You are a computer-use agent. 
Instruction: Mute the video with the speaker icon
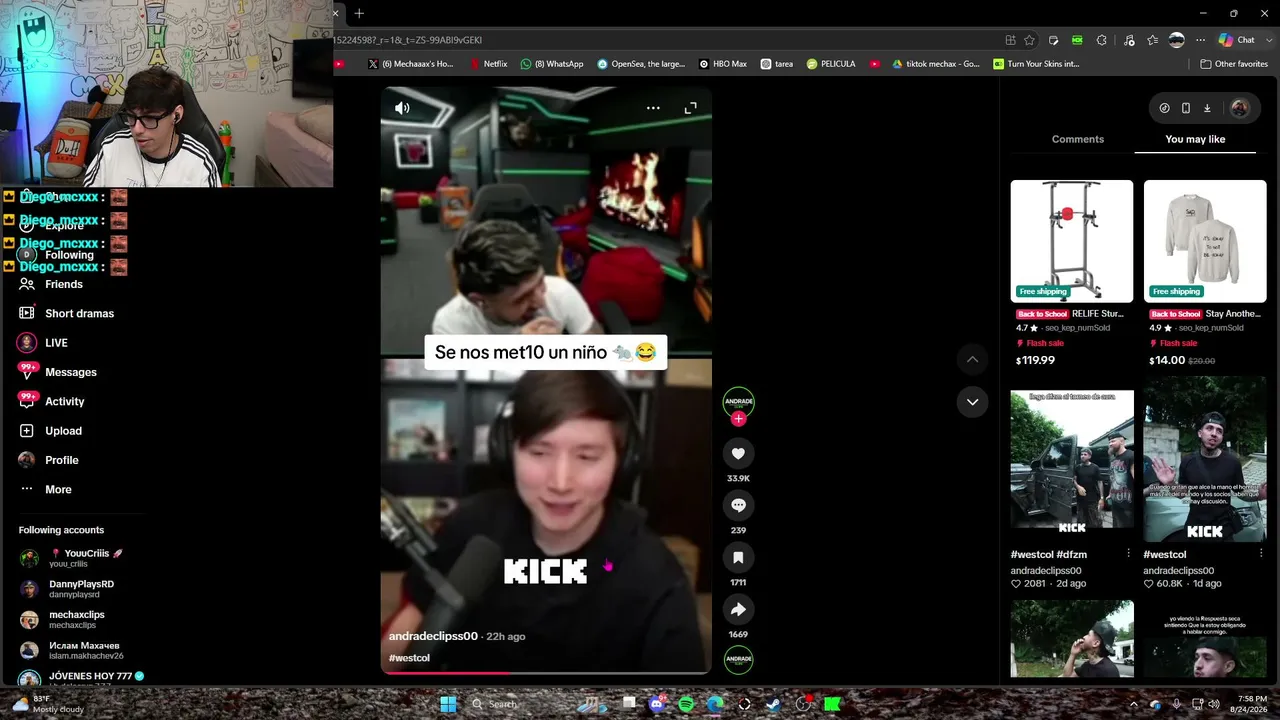click(402, 108)
